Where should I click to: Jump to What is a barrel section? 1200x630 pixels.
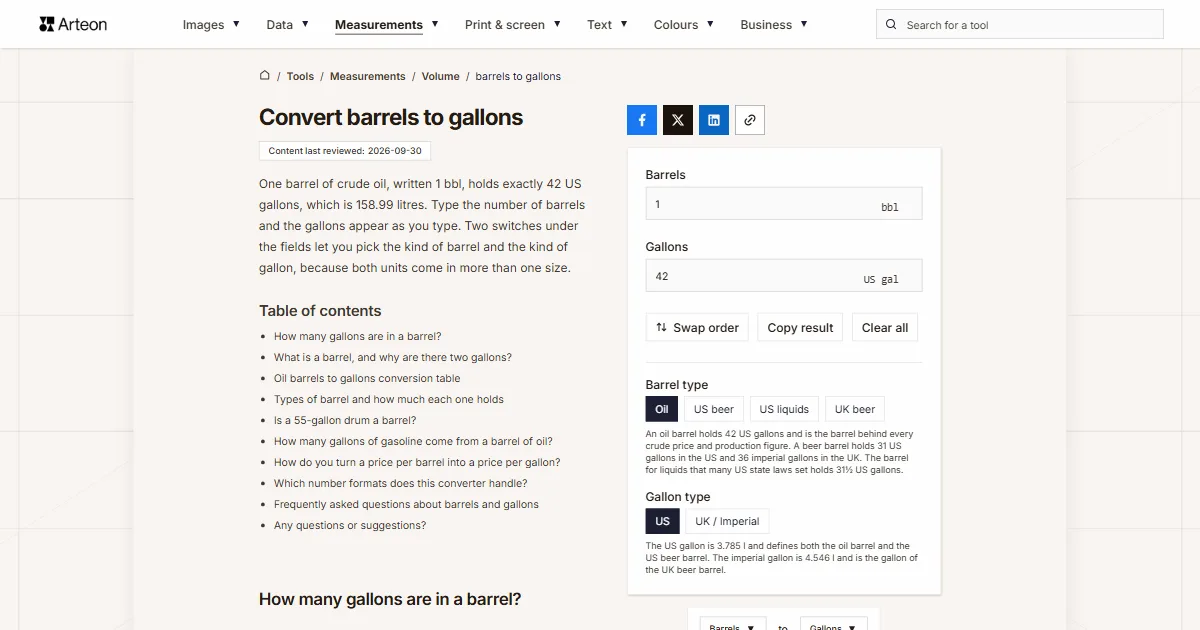pyautogui.click(x=393, y=358)
